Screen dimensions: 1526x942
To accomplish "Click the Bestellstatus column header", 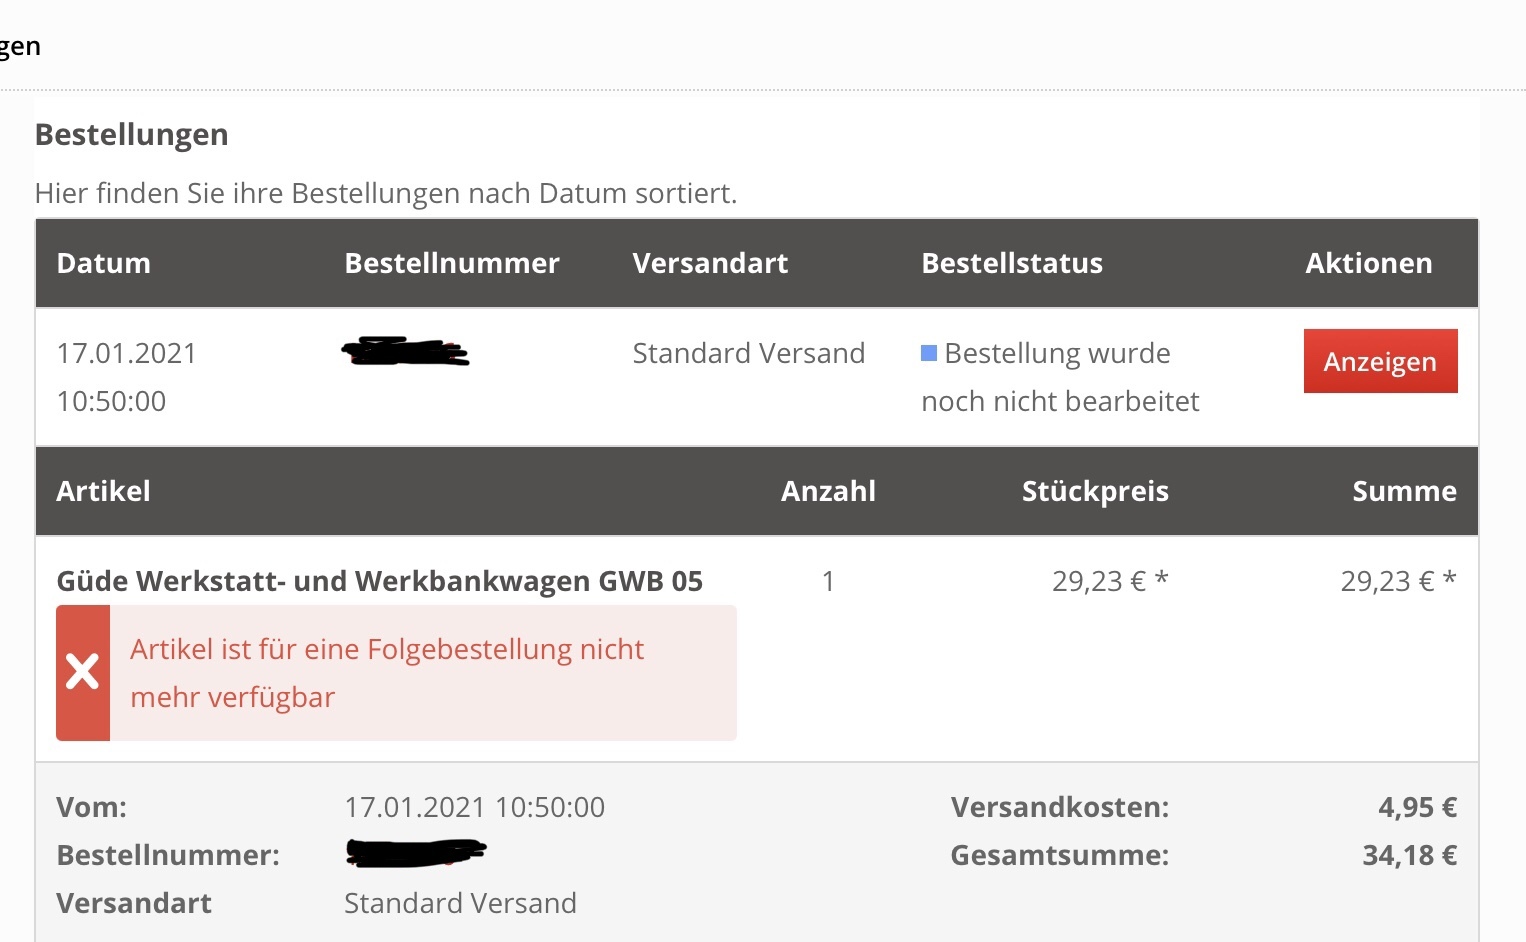I will (x=1011, y=263).
